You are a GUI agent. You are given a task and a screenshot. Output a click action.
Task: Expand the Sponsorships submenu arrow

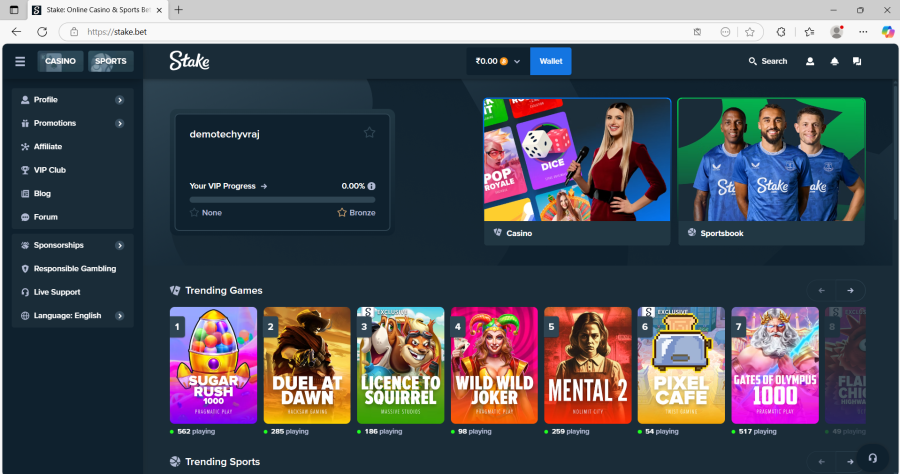click(x=119, y=246)
